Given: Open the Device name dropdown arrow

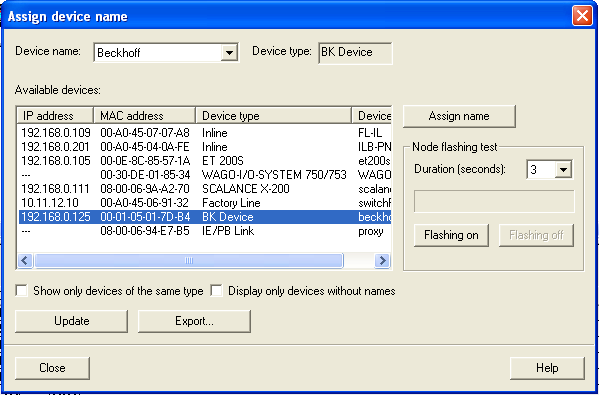Looking at the screenshot, I should tap(229, 53).
